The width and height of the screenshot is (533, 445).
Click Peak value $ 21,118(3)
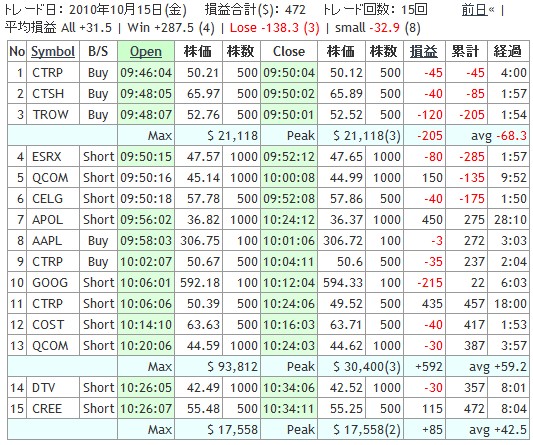[x=367, y=136]
